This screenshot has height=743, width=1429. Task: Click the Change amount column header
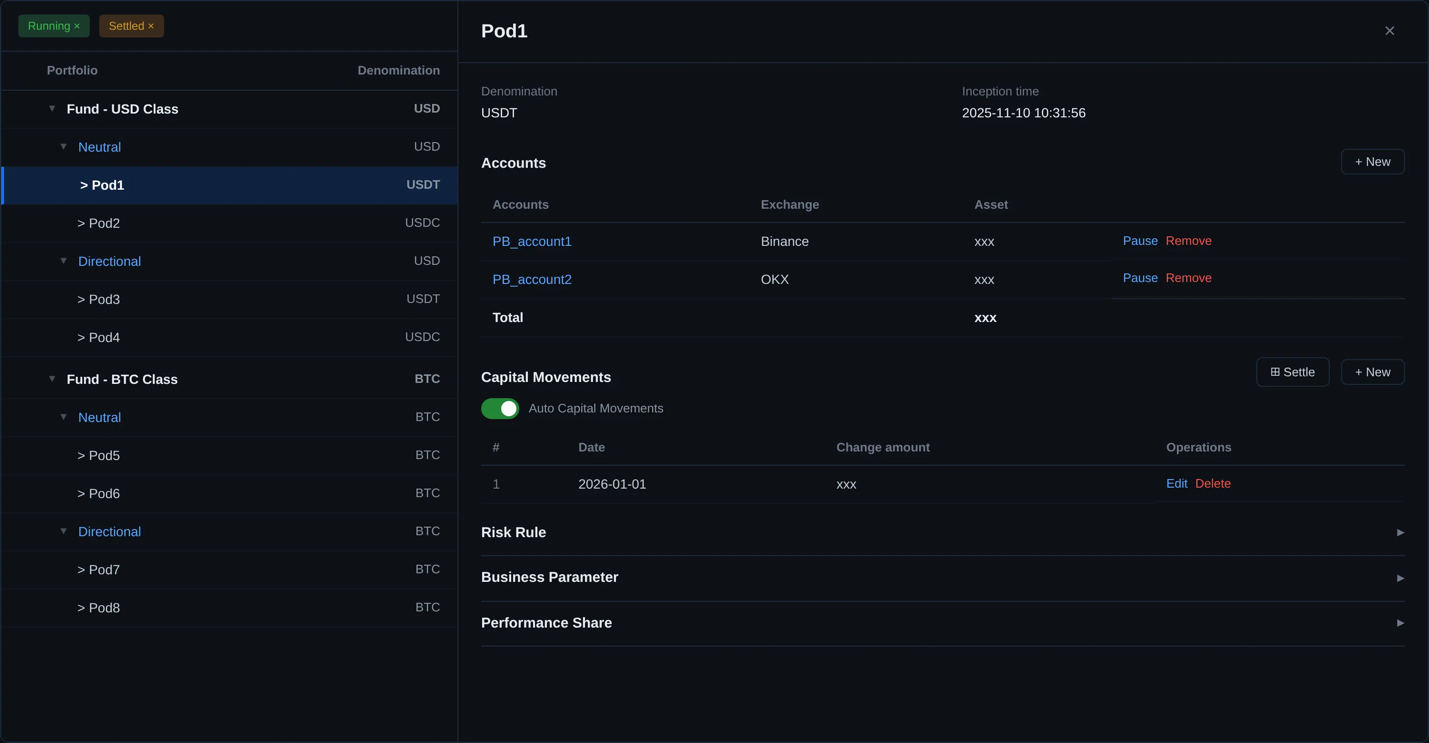[x=883, y=447]
